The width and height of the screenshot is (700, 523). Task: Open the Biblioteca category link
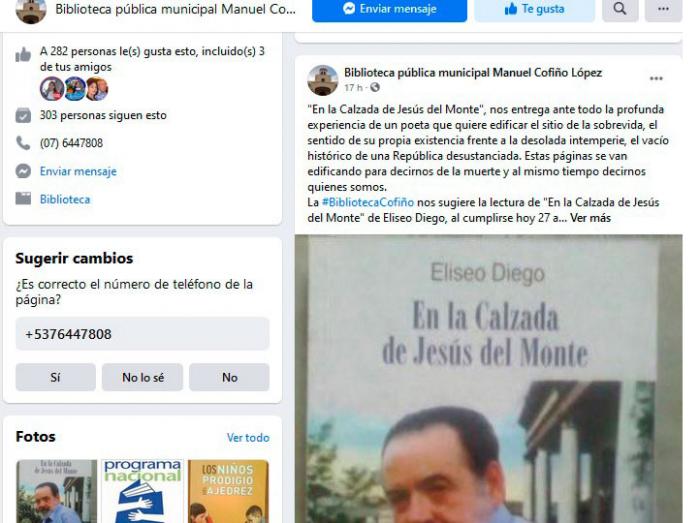coord(65,199)
